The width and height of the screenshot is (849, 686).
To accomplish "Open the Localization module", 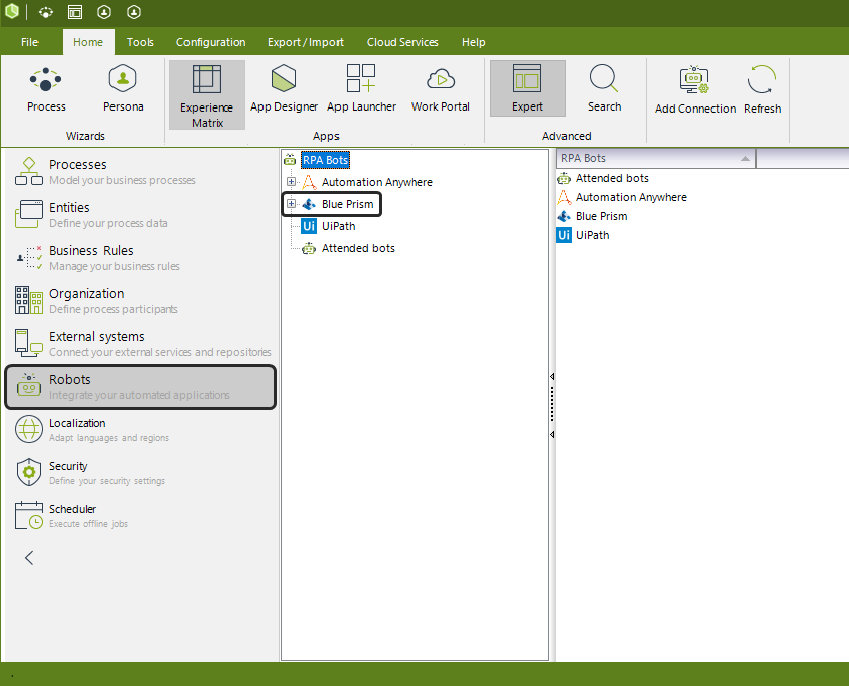I will (x=141, y=430).
